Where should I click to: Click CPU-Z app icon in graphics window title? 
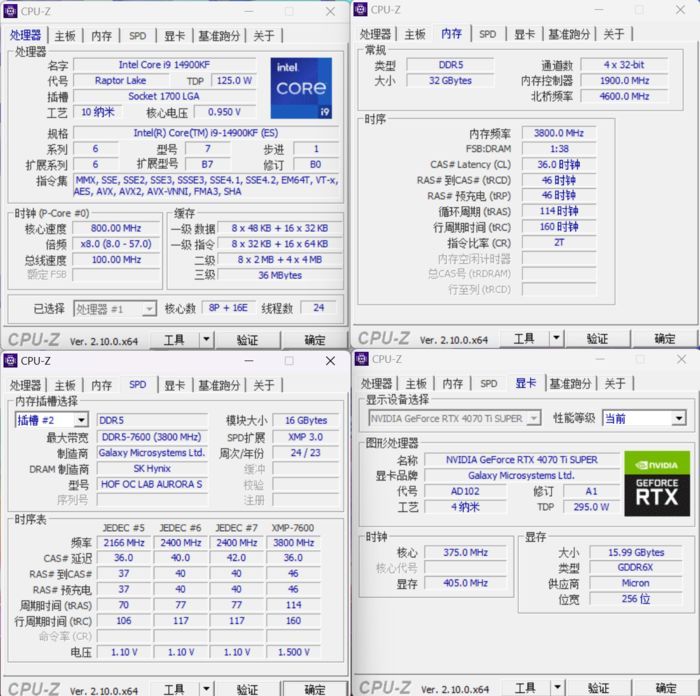pos(362,359)
